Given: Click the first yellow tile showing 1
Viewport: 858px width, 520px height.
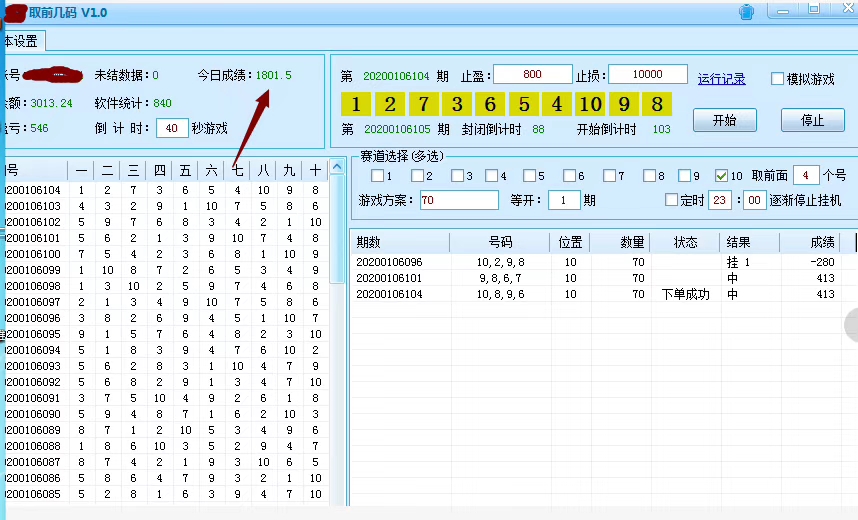Looking at the screenshot, I should [356, 104].
